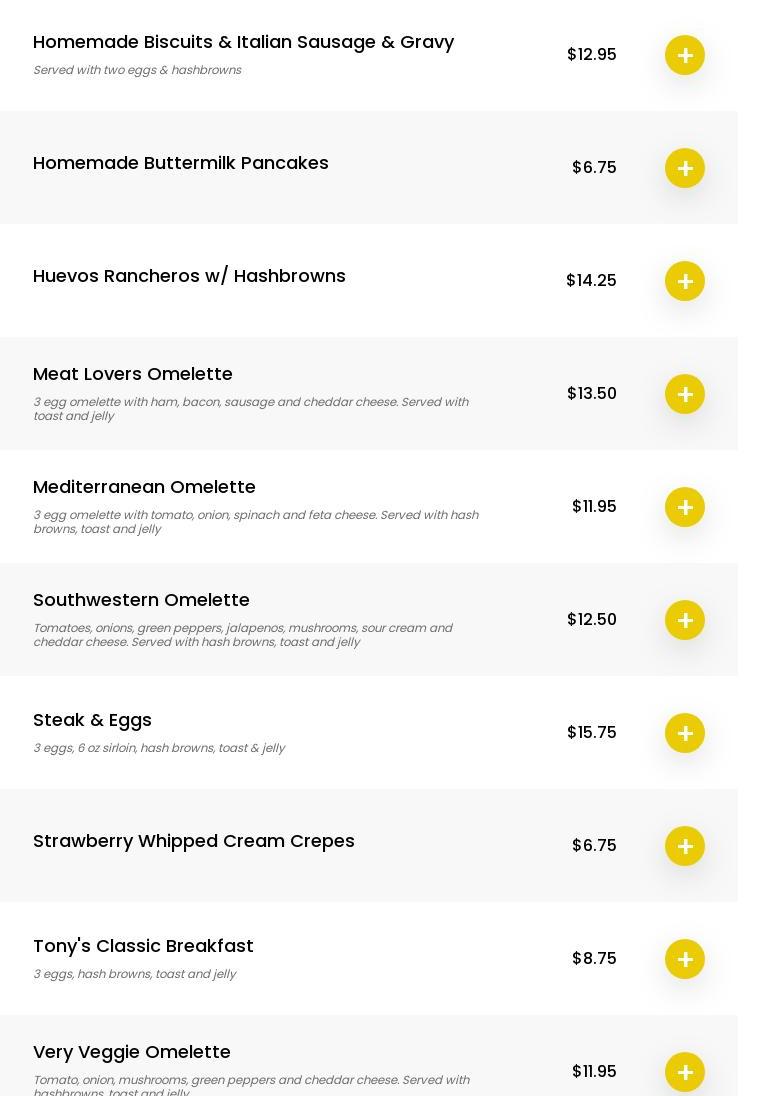Add the Meat Lovers Omelette
Viewport: 770px width, 1096px height.
(x=685, y=394)
